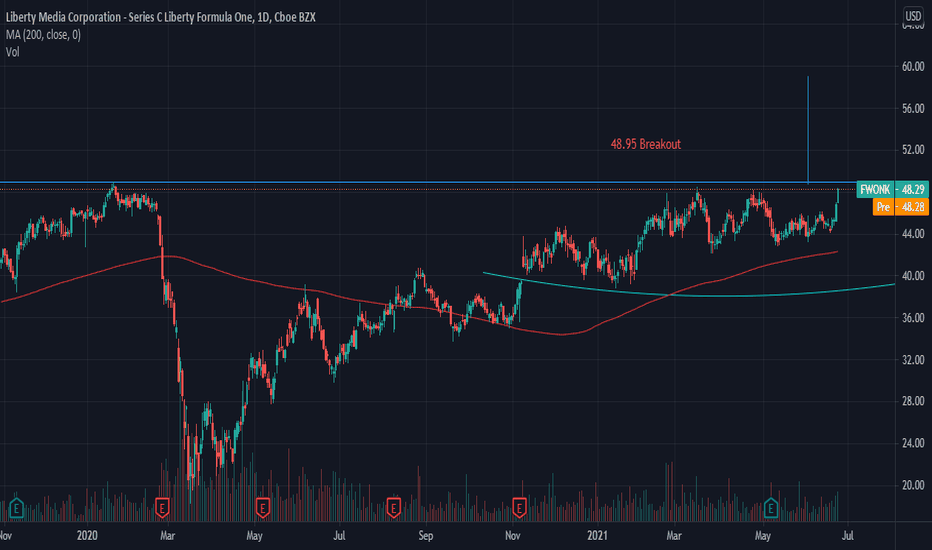The height and width of the screenshot is (550, 932).
Task: Click the Mar label right of 2021
Action: 673,536
